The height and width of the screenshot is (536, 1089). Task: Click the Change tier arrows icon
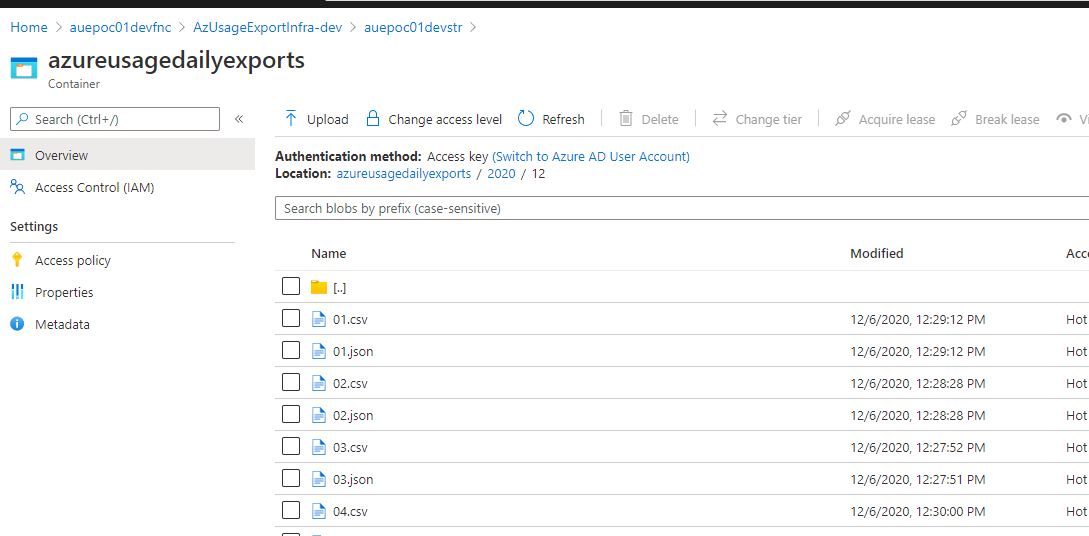tap(720, 119)
